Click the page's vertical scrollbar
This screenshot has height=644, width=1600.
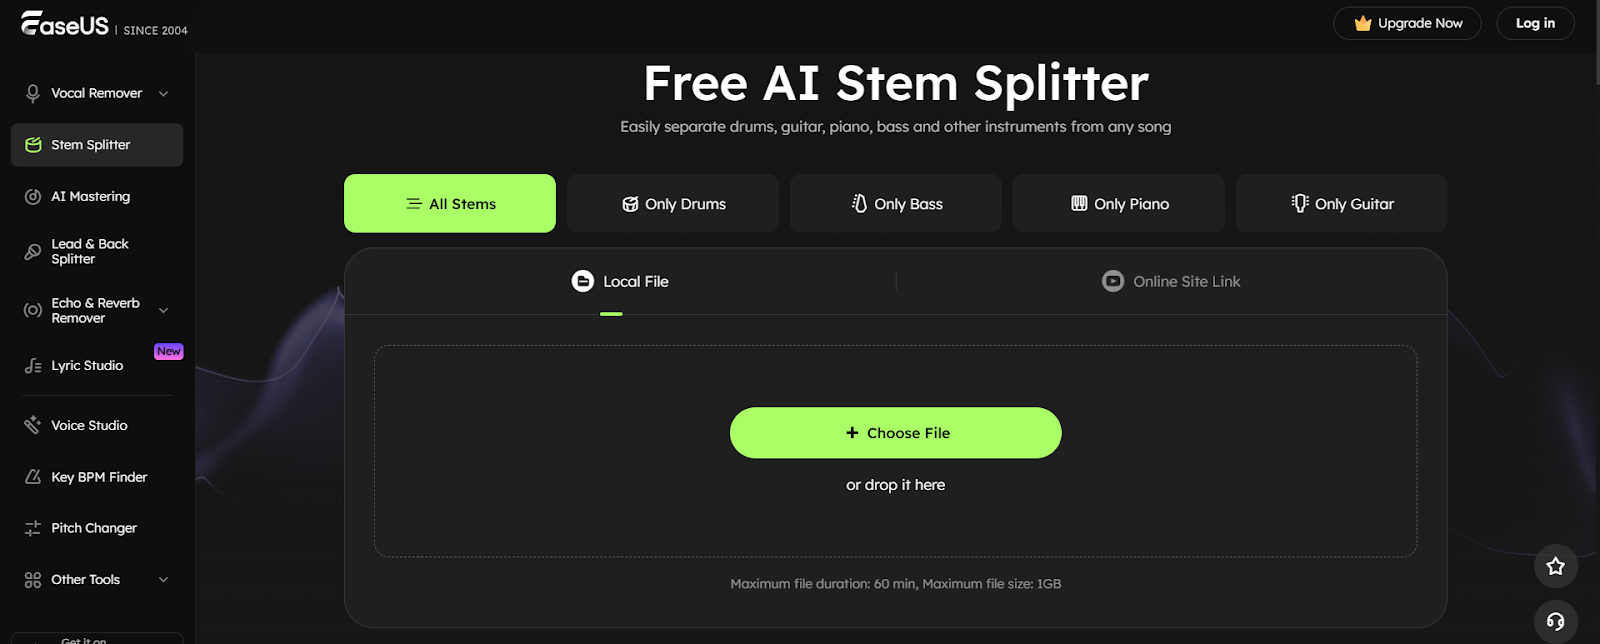pos(1595,40)
